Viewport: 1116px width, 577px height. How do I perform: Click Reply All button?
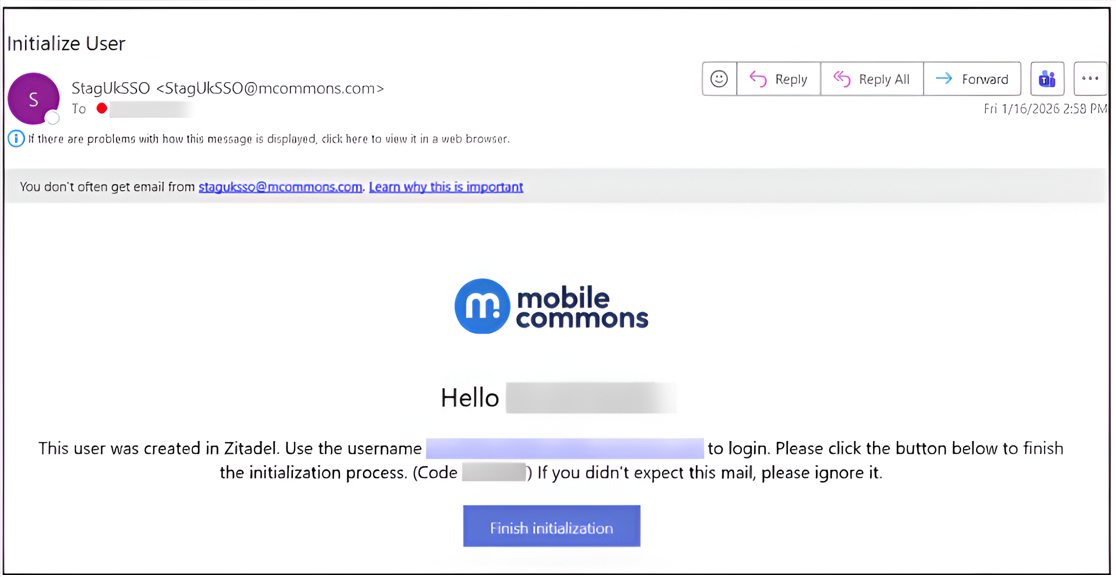(872, 79)
